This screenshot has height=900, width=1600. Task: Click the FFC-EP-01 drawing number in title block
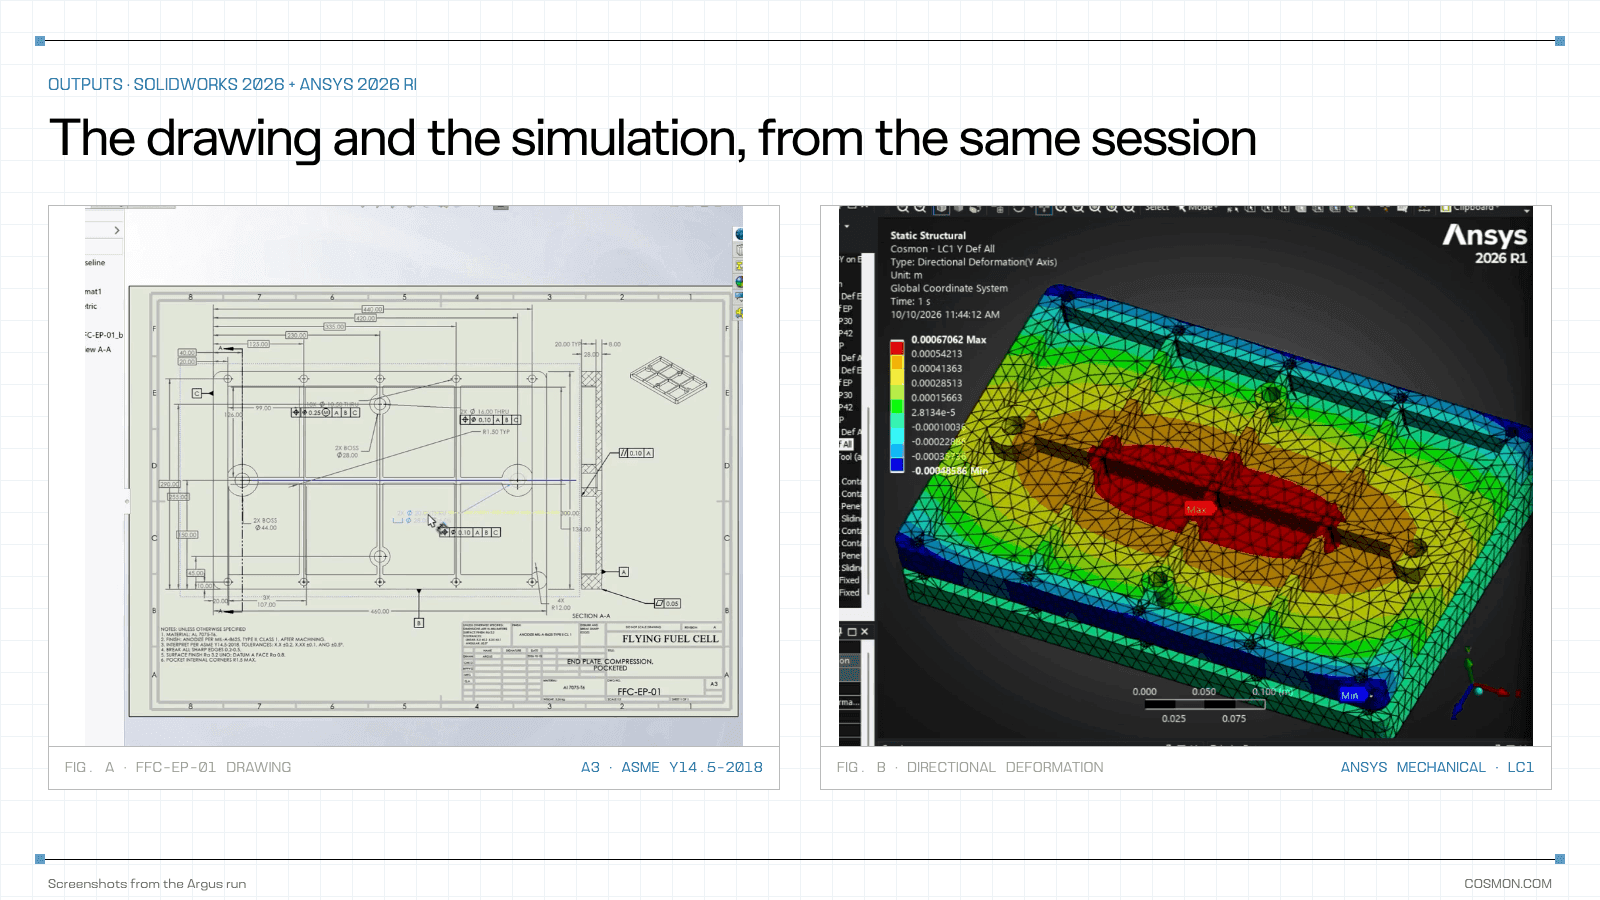point(639,692)
